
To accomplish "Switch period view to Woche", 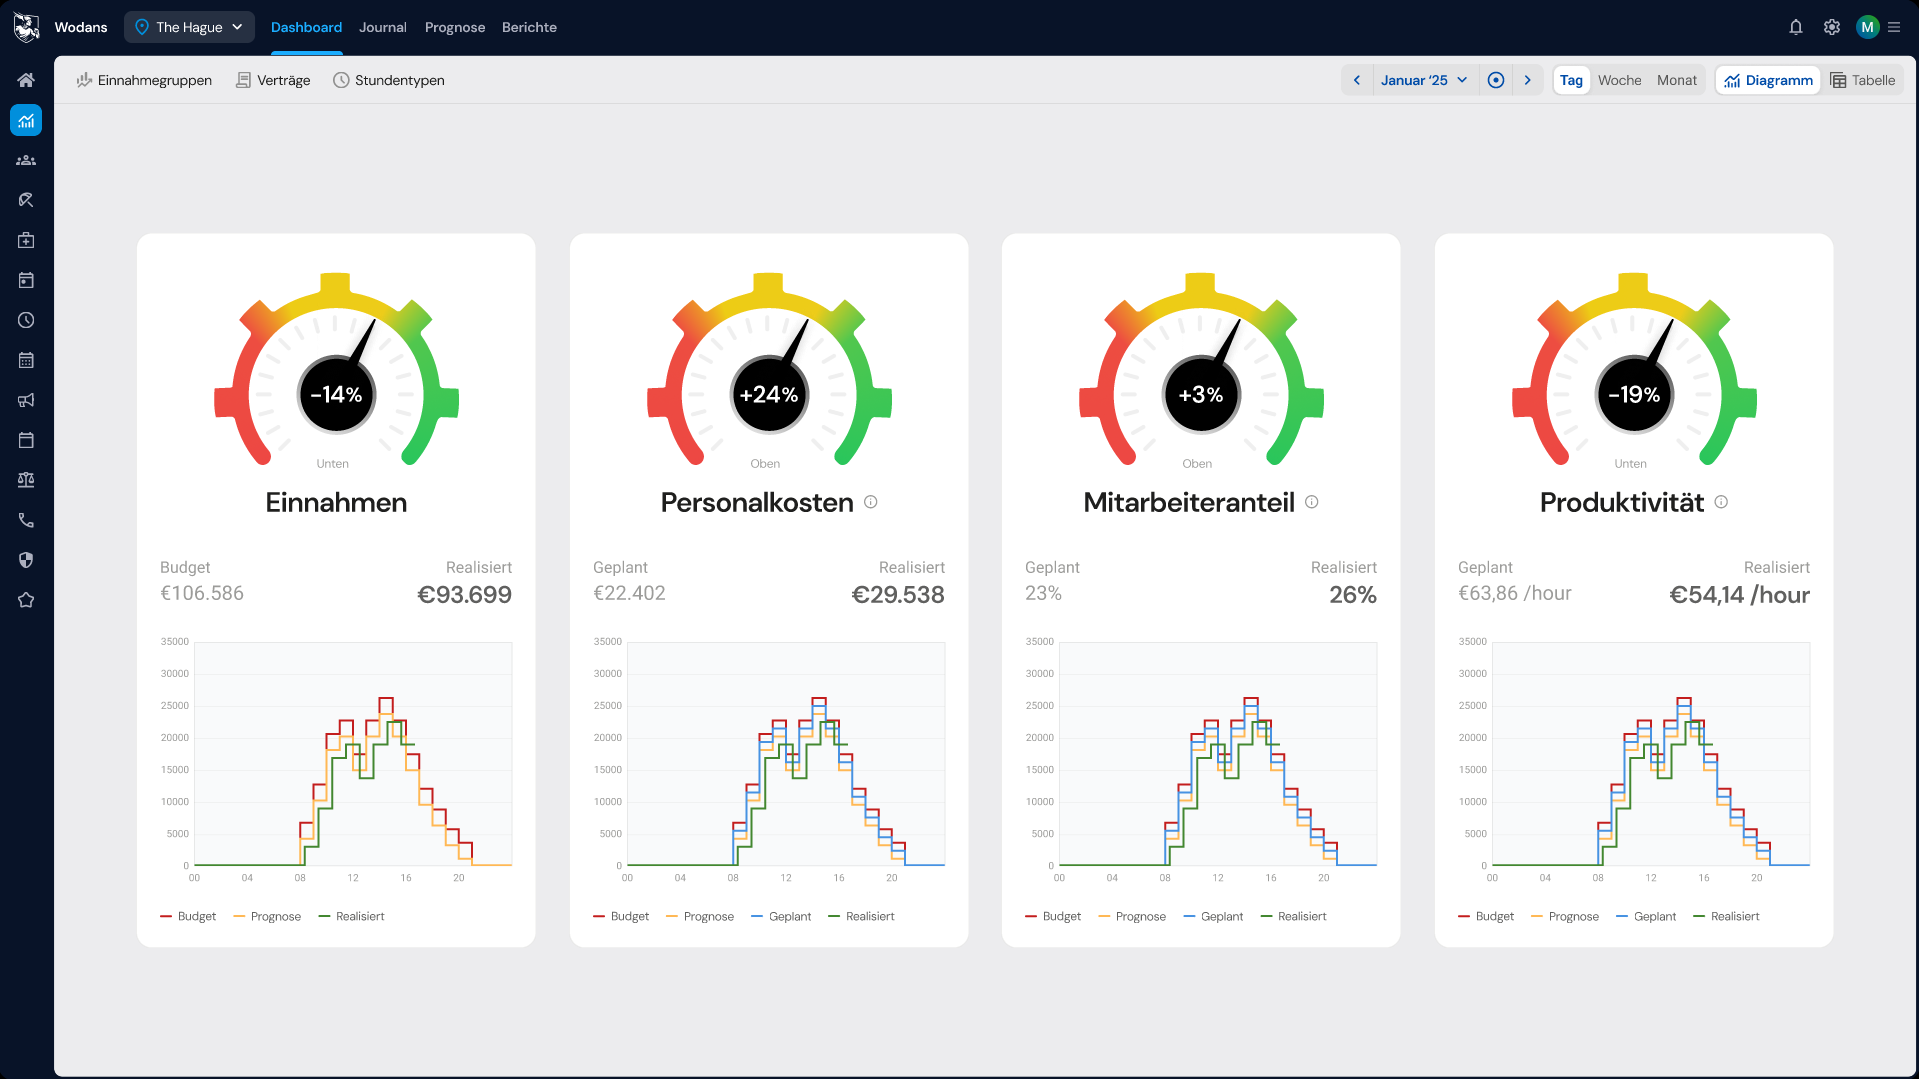I will [x=1619, y=80].
